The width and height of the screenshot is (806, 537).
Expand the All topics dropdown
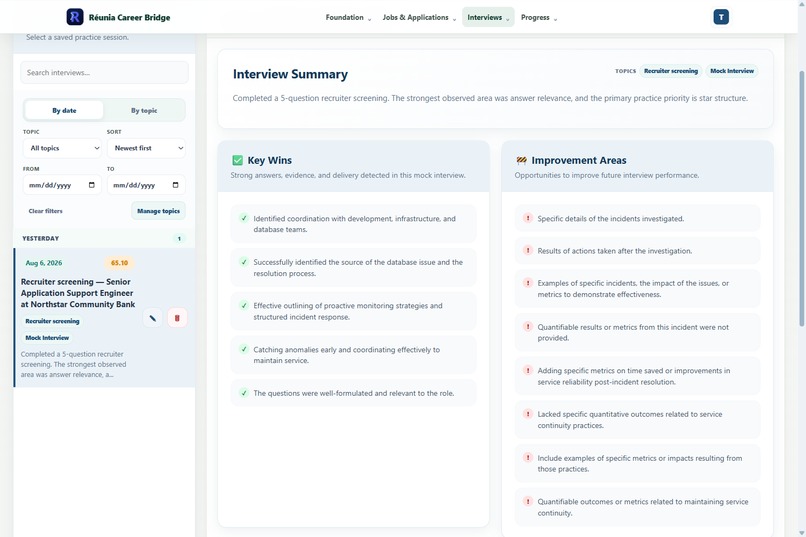point(62,148)
